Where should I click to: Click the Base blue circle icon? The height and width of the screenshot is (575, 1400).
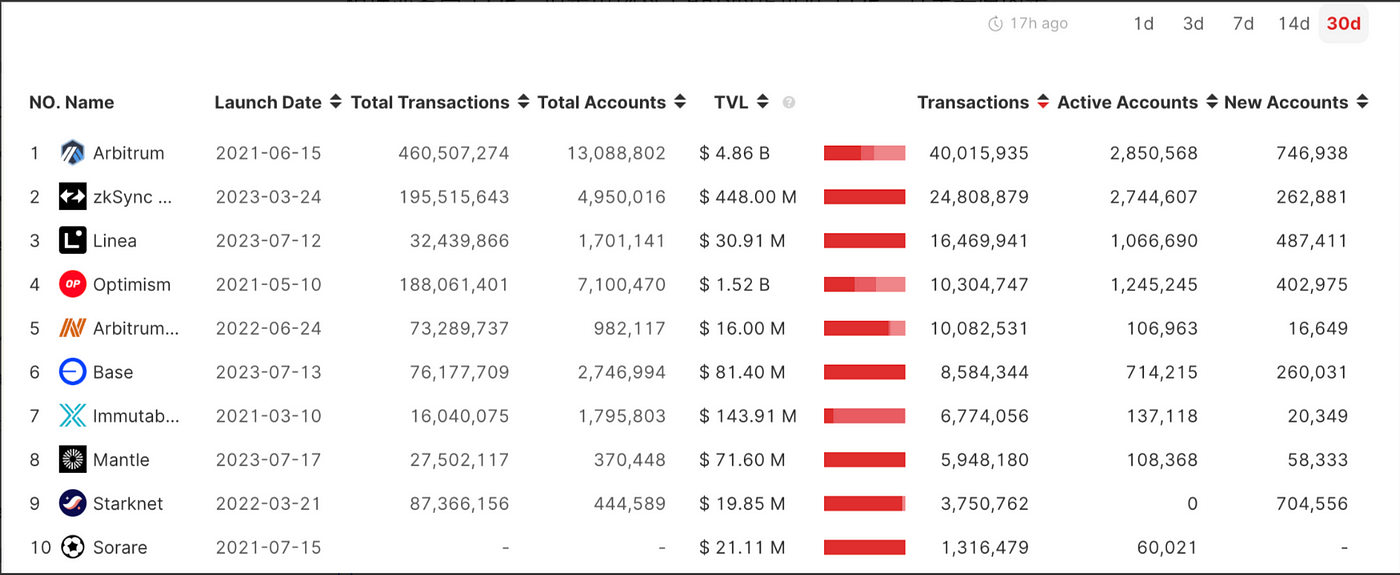(72, 372)
